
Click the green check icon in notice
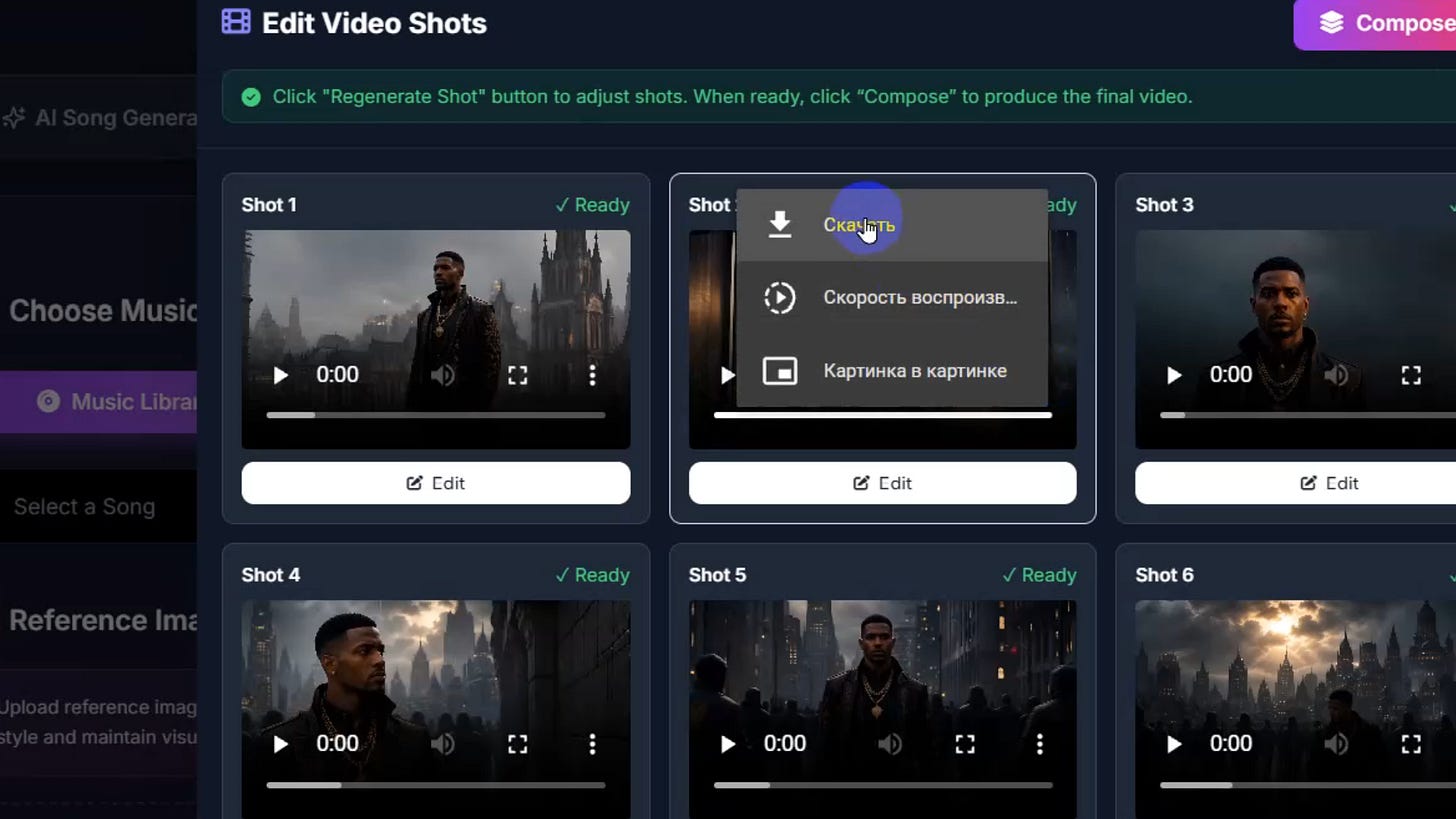(251, 97)
